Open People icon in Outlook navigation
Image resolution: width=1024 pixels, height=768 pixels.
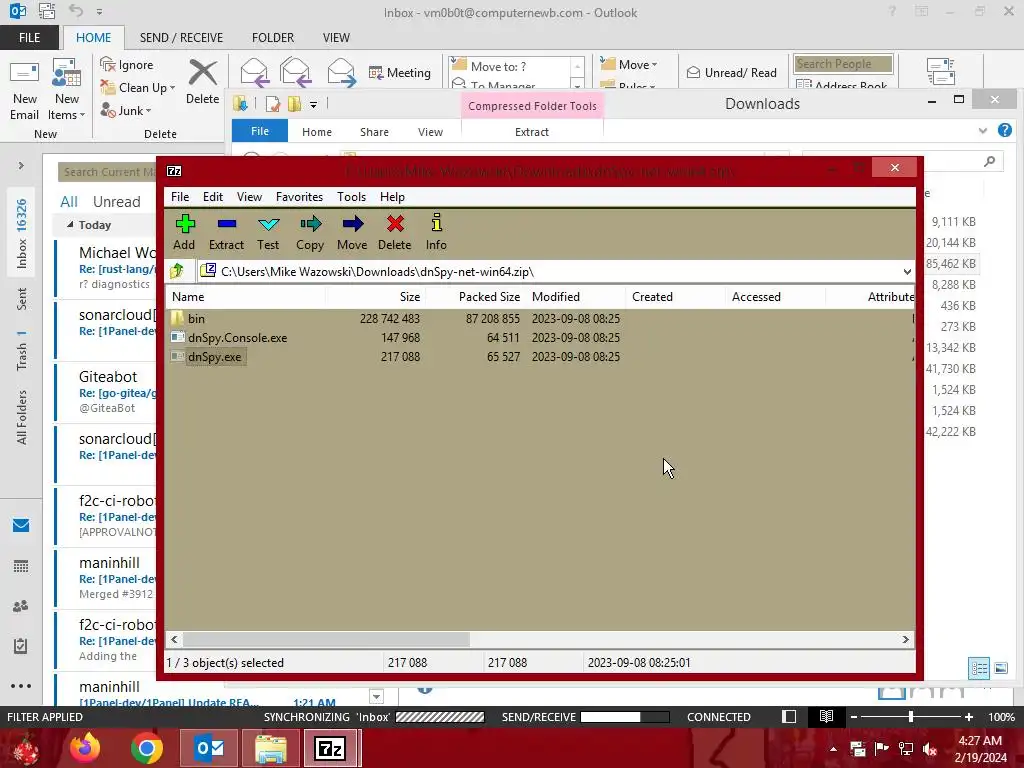[x=21, y=606]
